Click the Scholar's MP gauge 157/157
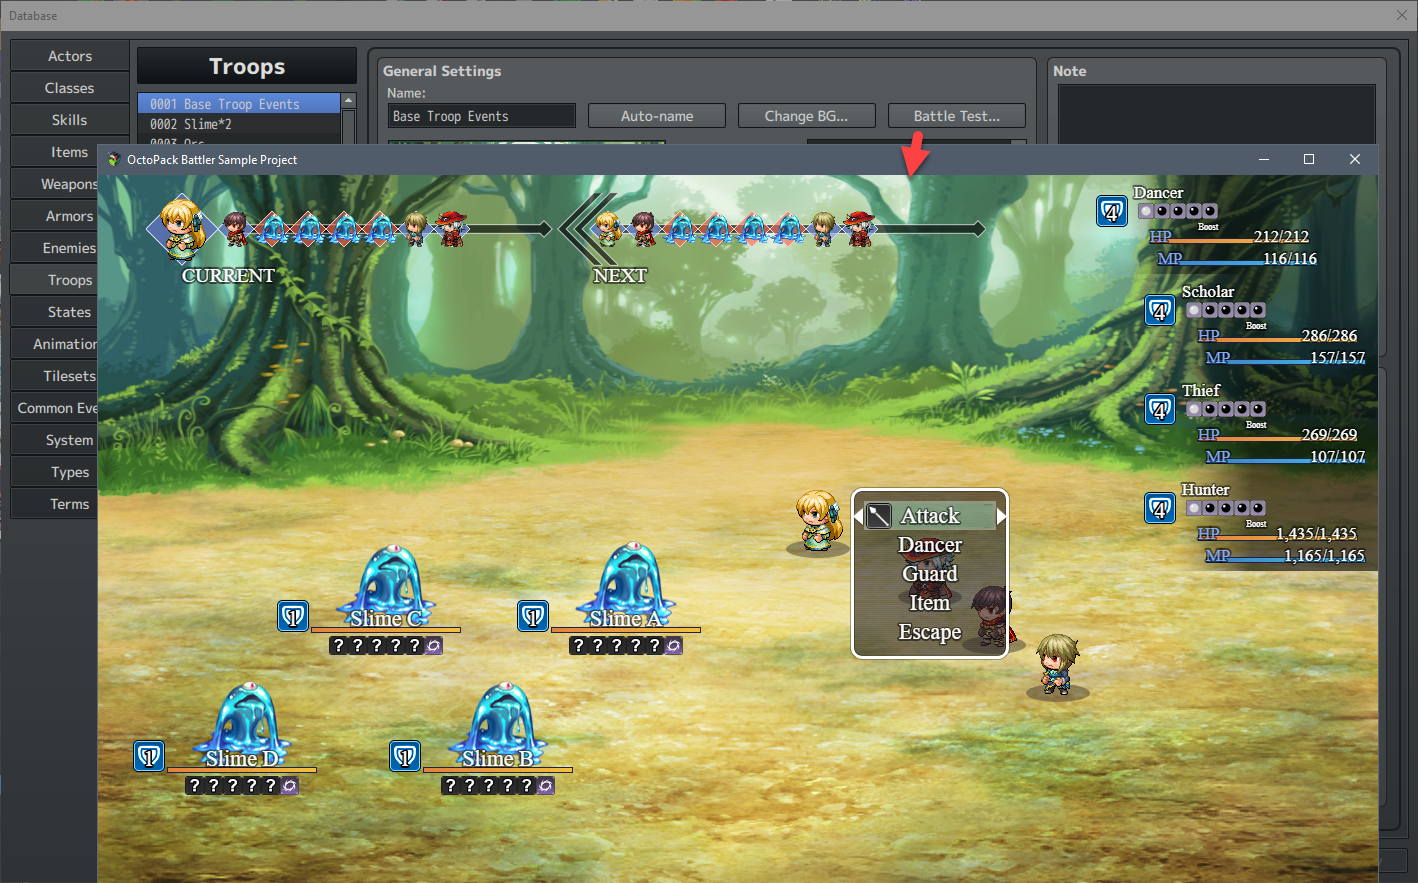1418x883 pixels. click(1286, 358)
